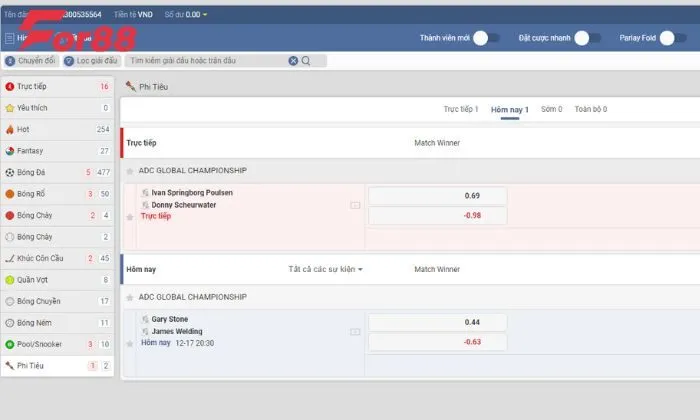Toggle the Thành viên mới switch
This screenshot has width=700, height=420.
[x=486, y=38]
